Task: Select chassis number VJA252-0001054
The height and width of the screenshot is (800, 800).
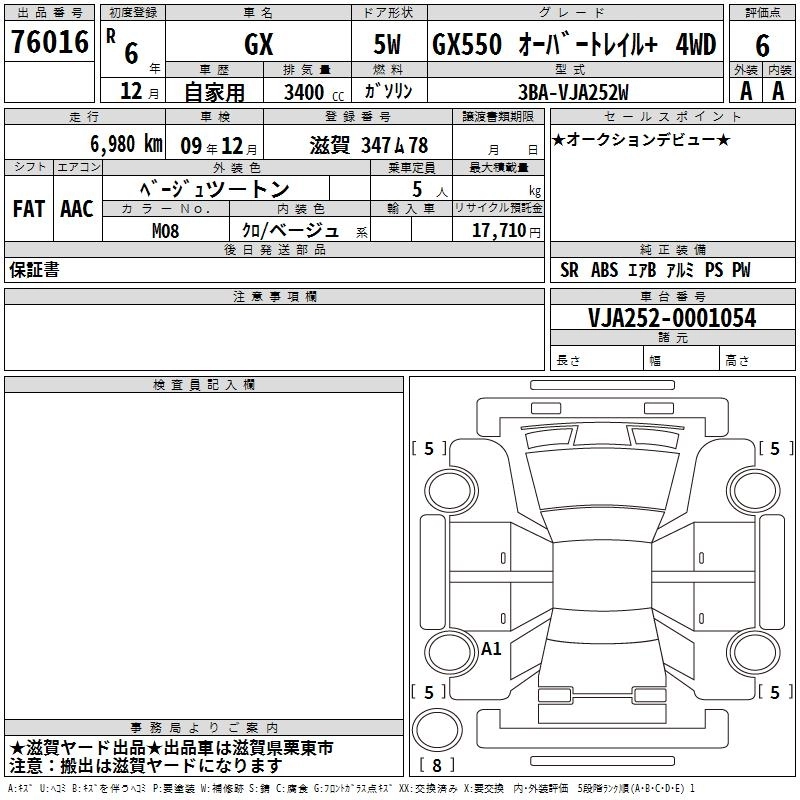Action: tap(672, 317)
